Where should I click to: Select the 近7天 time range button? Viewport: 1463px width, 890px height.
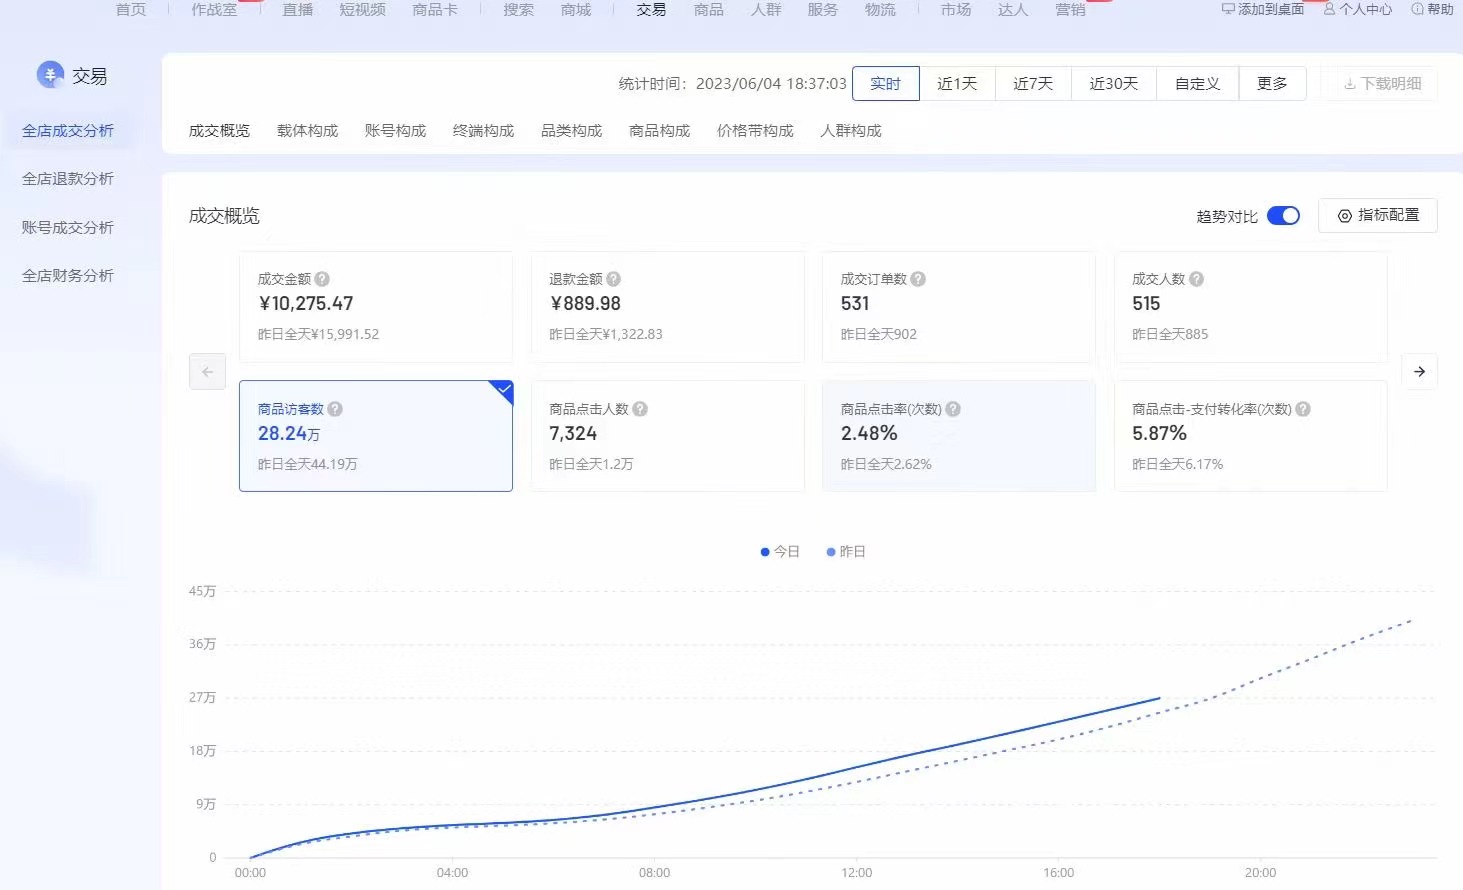click(x=1033, y=84)
